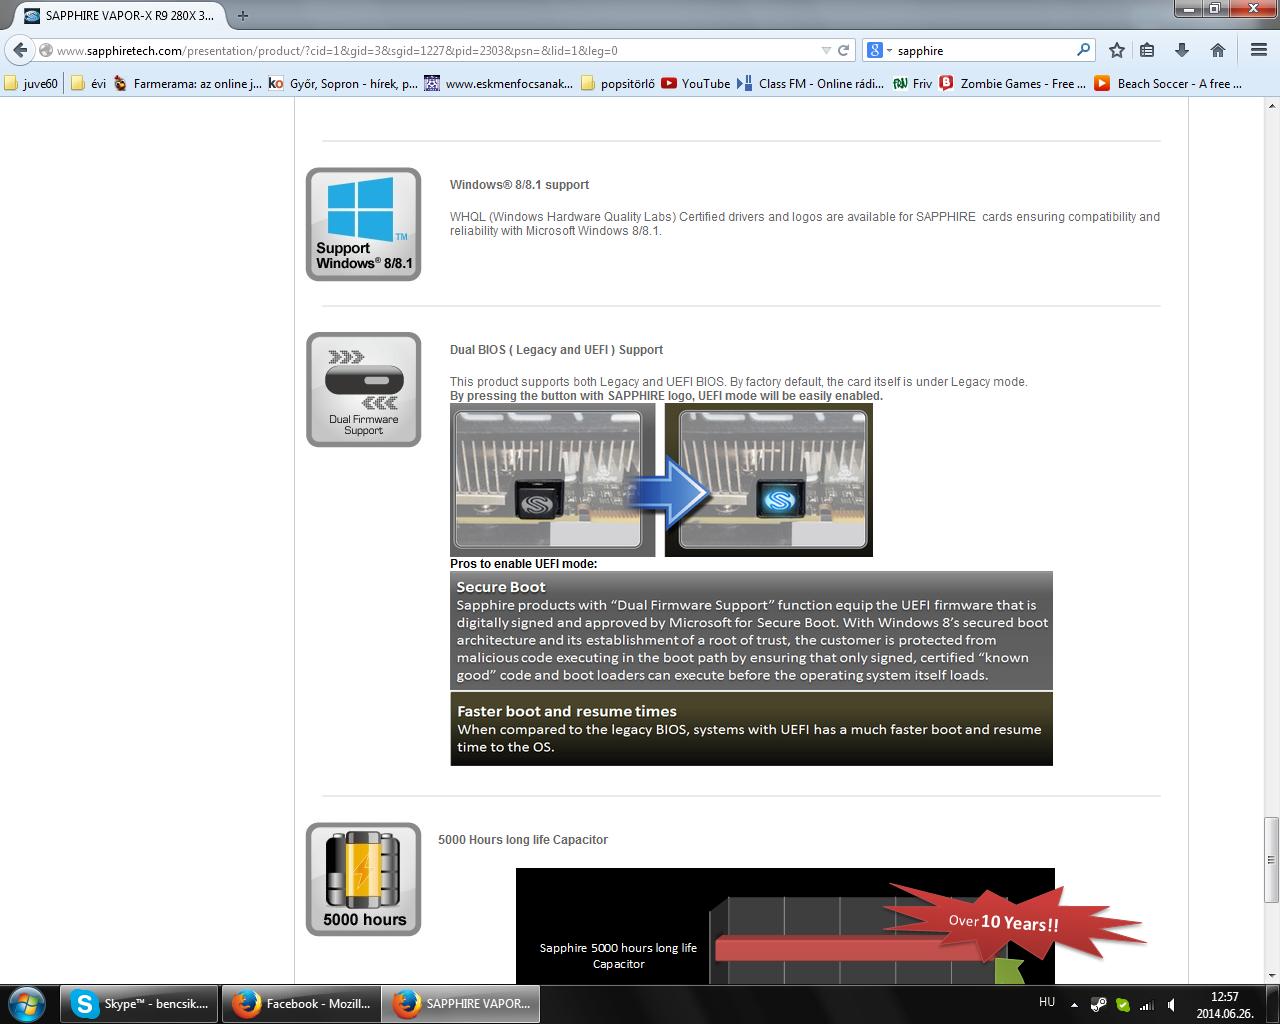Click the green checkmark tray icon

coord(1122,1004)
